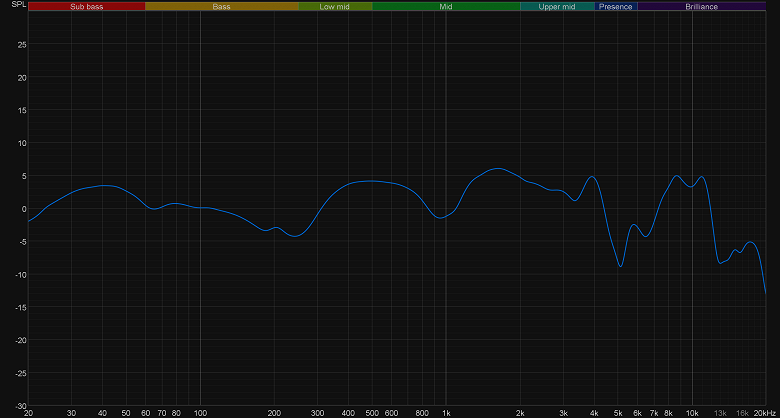Click the 1k frequency axis label
Image resolution: width=780 pixels, height=418 pixels.
[446, 413]
